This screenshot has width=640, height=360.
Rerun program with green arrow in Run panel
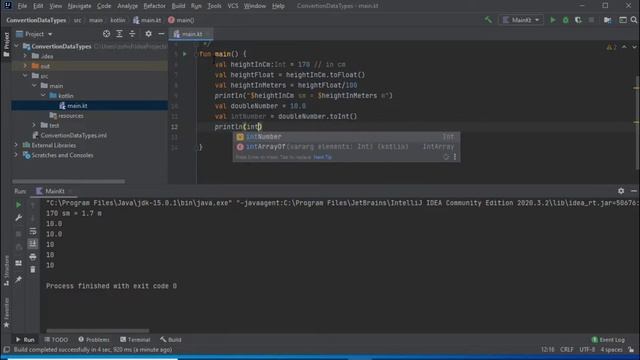coord(18,205)
